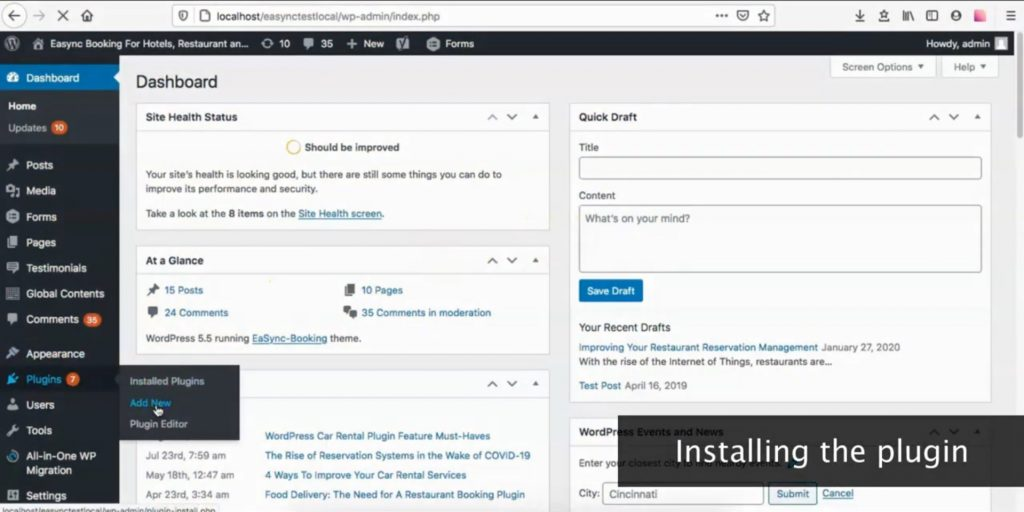
Task: Move Quick Draft box up
Action: [935, 117]
